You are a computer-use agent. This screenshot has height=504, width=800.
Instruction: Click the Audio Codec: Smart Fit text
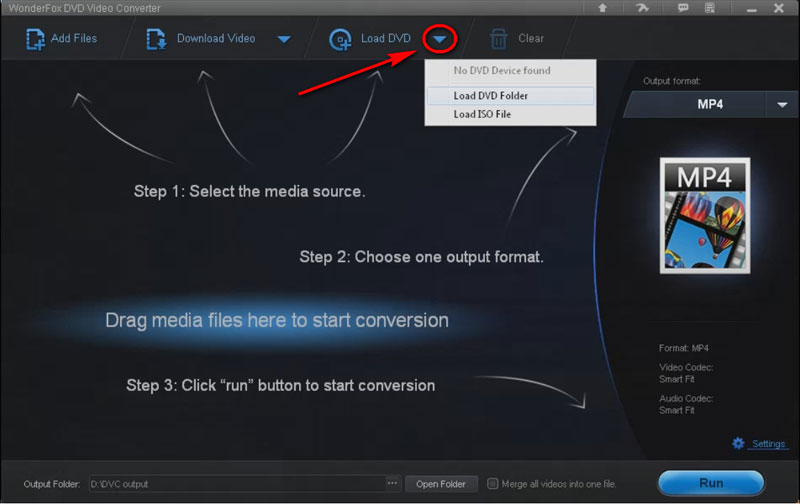click(686, 405)
